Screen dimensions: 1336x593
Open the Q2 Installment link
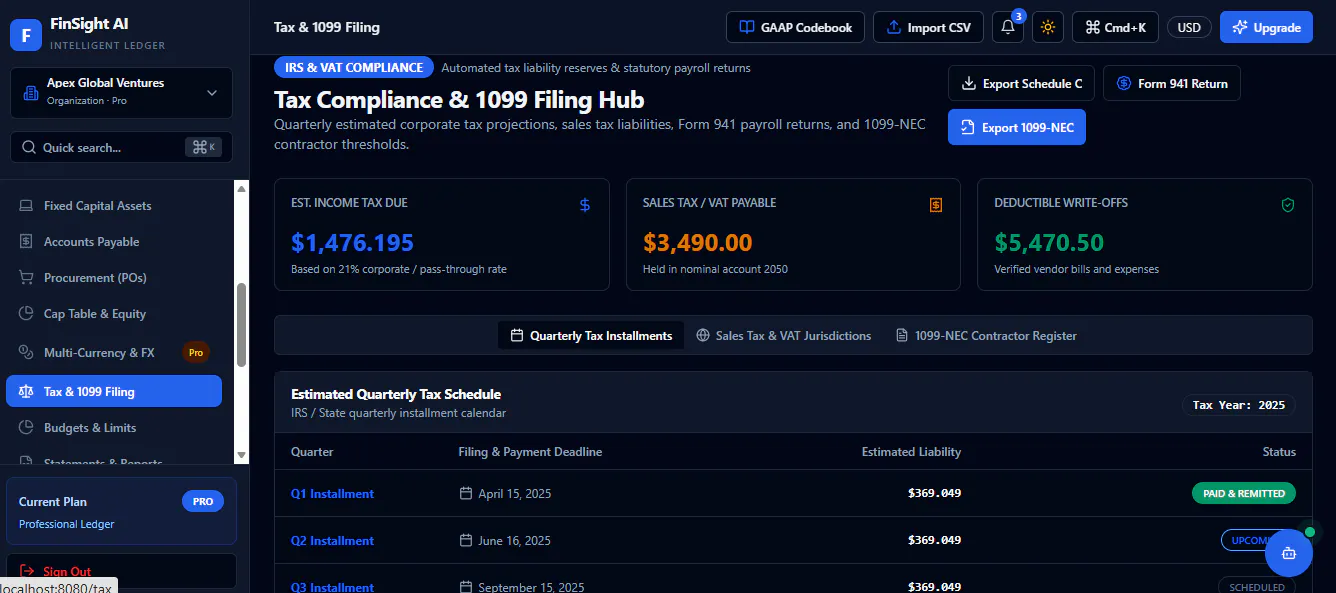tap(332, 541)
